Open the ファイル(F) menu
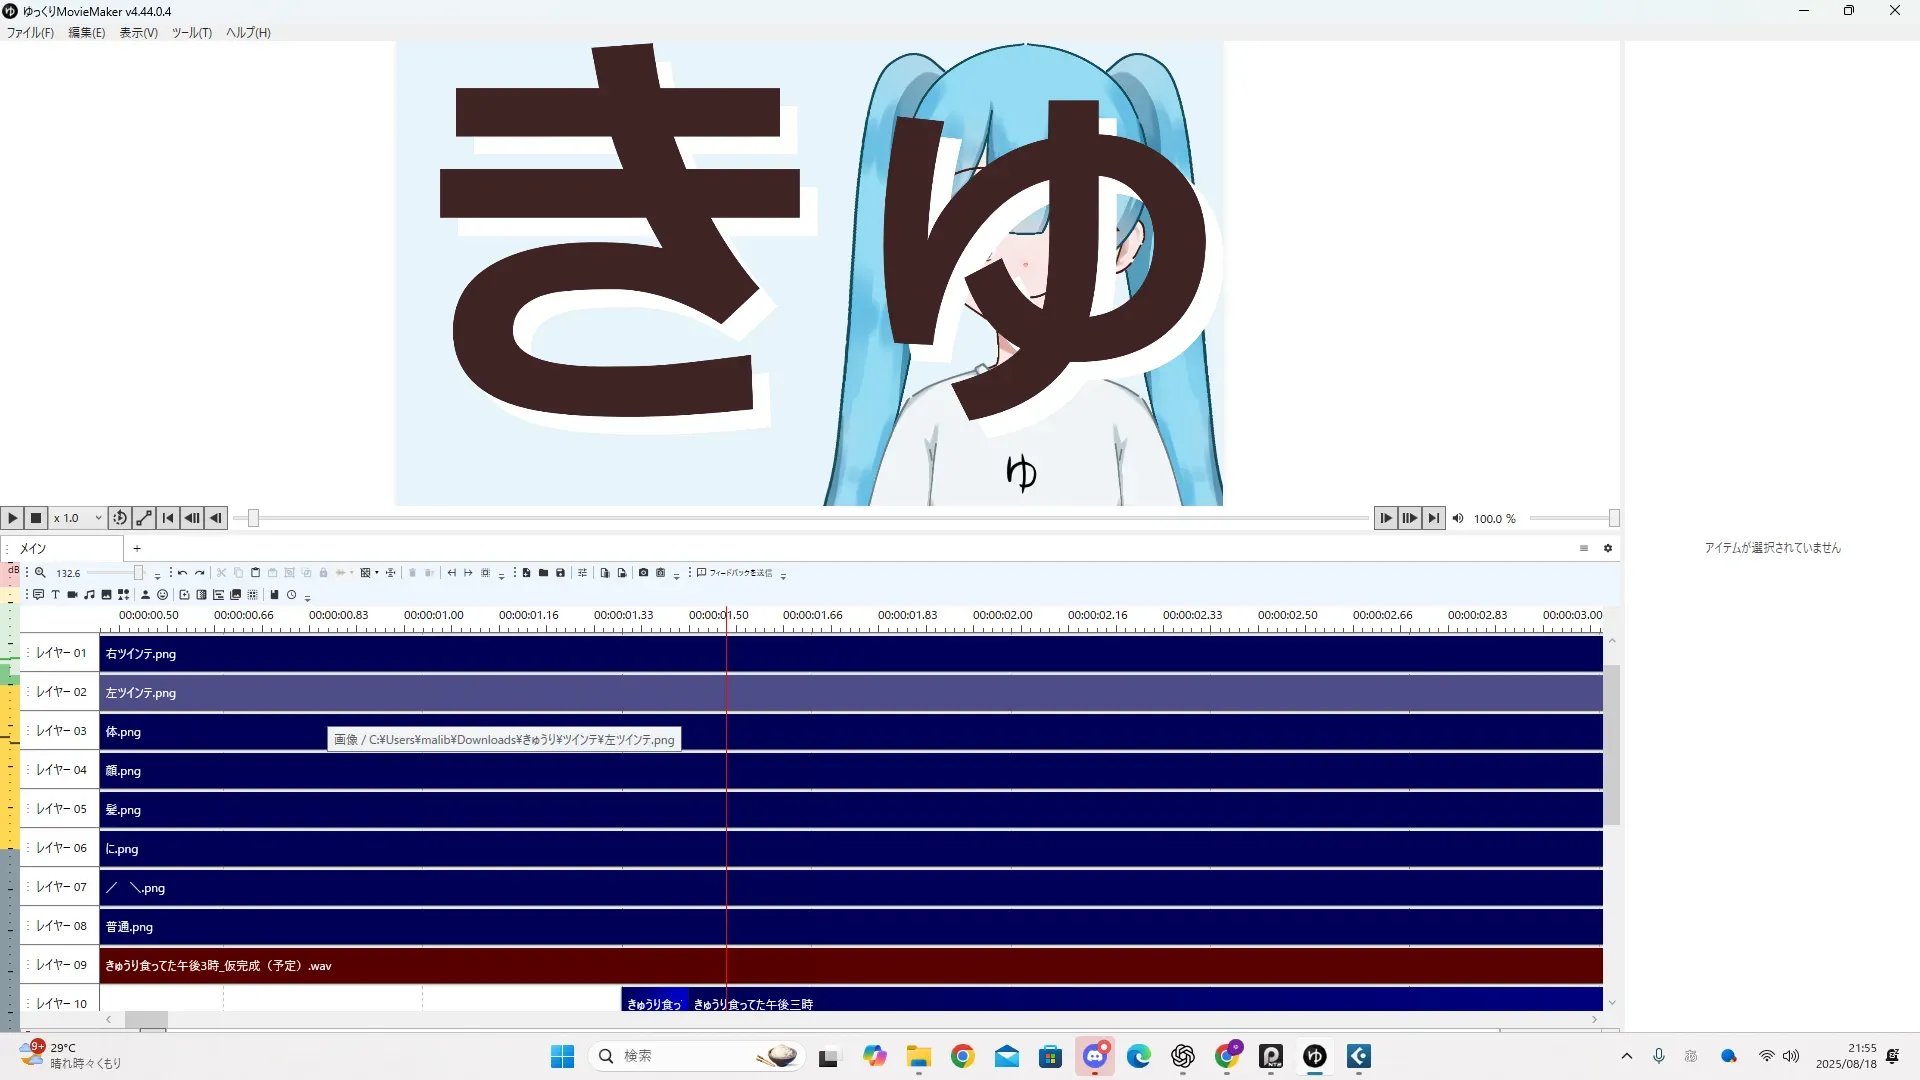The height and width of the screenshot is (1080, 1920). click(x=30, y=32)
